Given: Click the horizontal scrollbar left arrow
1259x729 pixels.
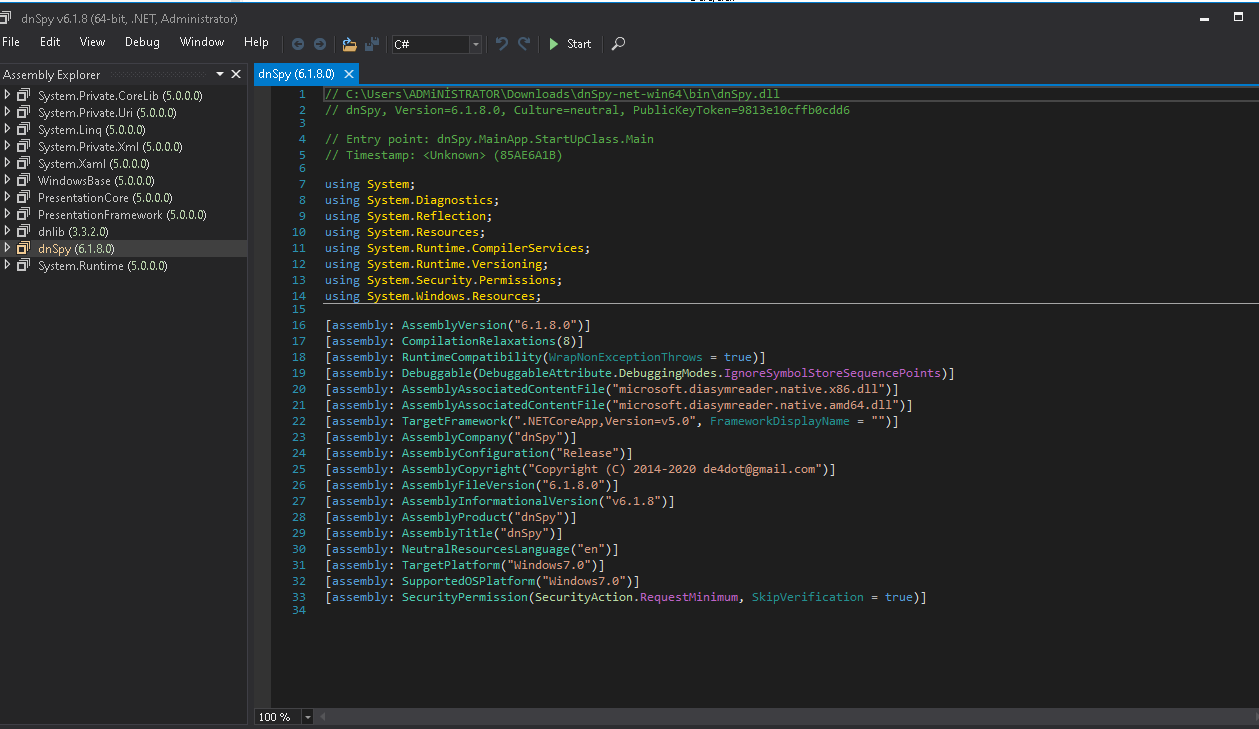Looking at the screenshot, I should click(x=323, y=717).
